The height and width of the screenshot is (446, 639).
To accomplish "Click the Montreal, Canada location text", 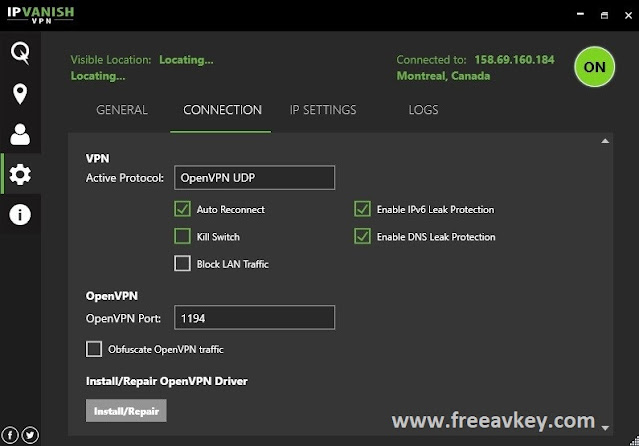I will pos(443,76).
